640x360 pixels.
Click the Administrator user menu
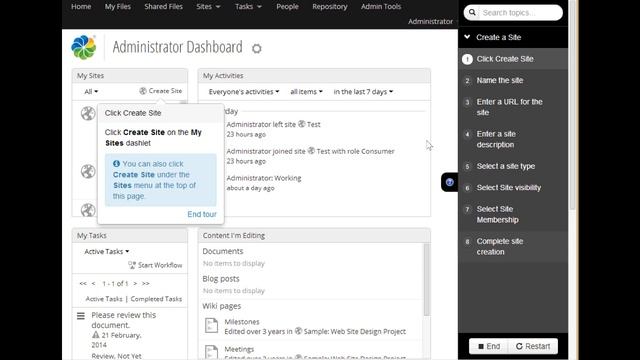click(x=430, y=21)
